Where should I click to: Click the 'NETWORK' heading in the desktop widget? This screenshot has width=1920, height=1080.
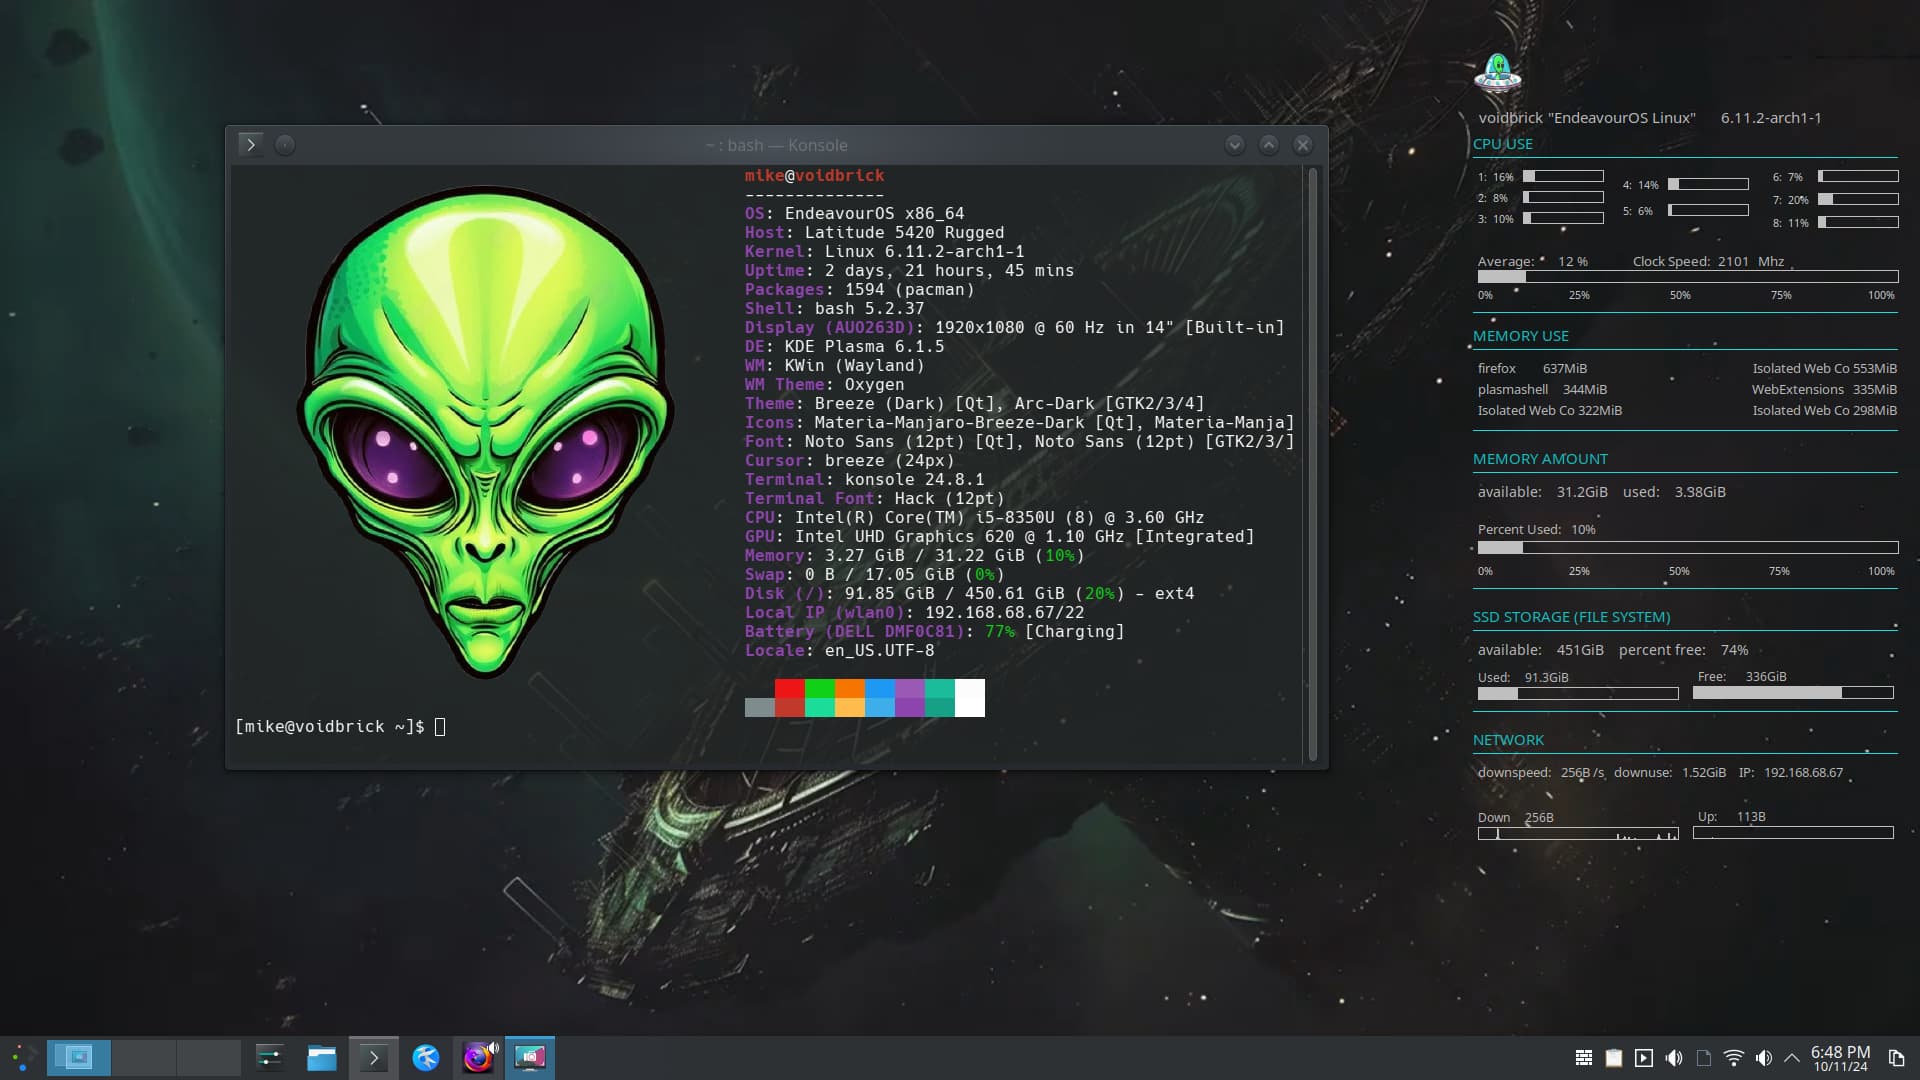tap(1508, 740)
